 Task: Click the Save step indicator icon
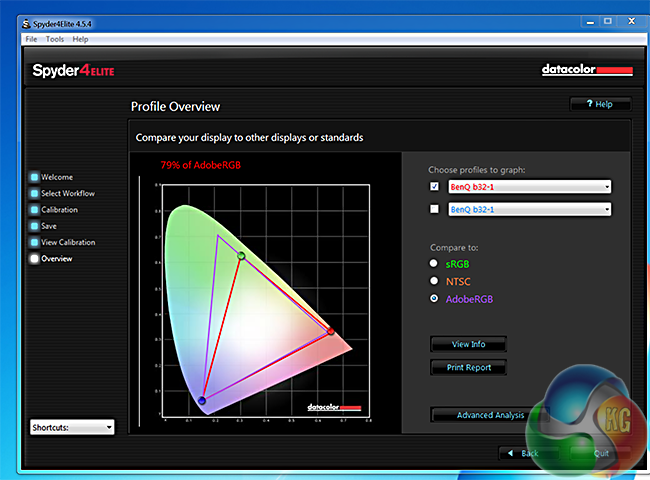34,226
